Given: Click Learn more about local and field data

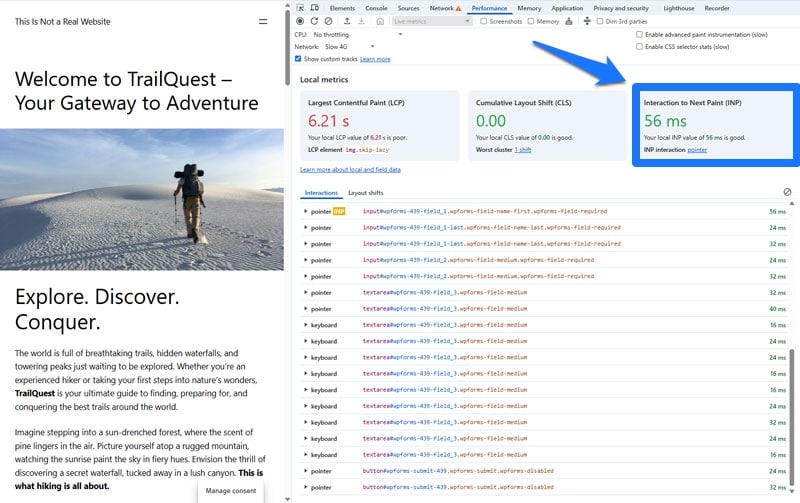Looking at the screenshot, I should point(350,169).
